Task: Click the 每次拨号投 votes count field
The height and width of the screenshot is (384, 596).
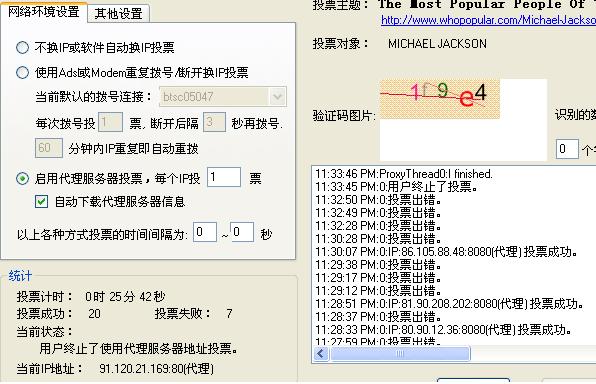Action: click(x=110, y=122)
